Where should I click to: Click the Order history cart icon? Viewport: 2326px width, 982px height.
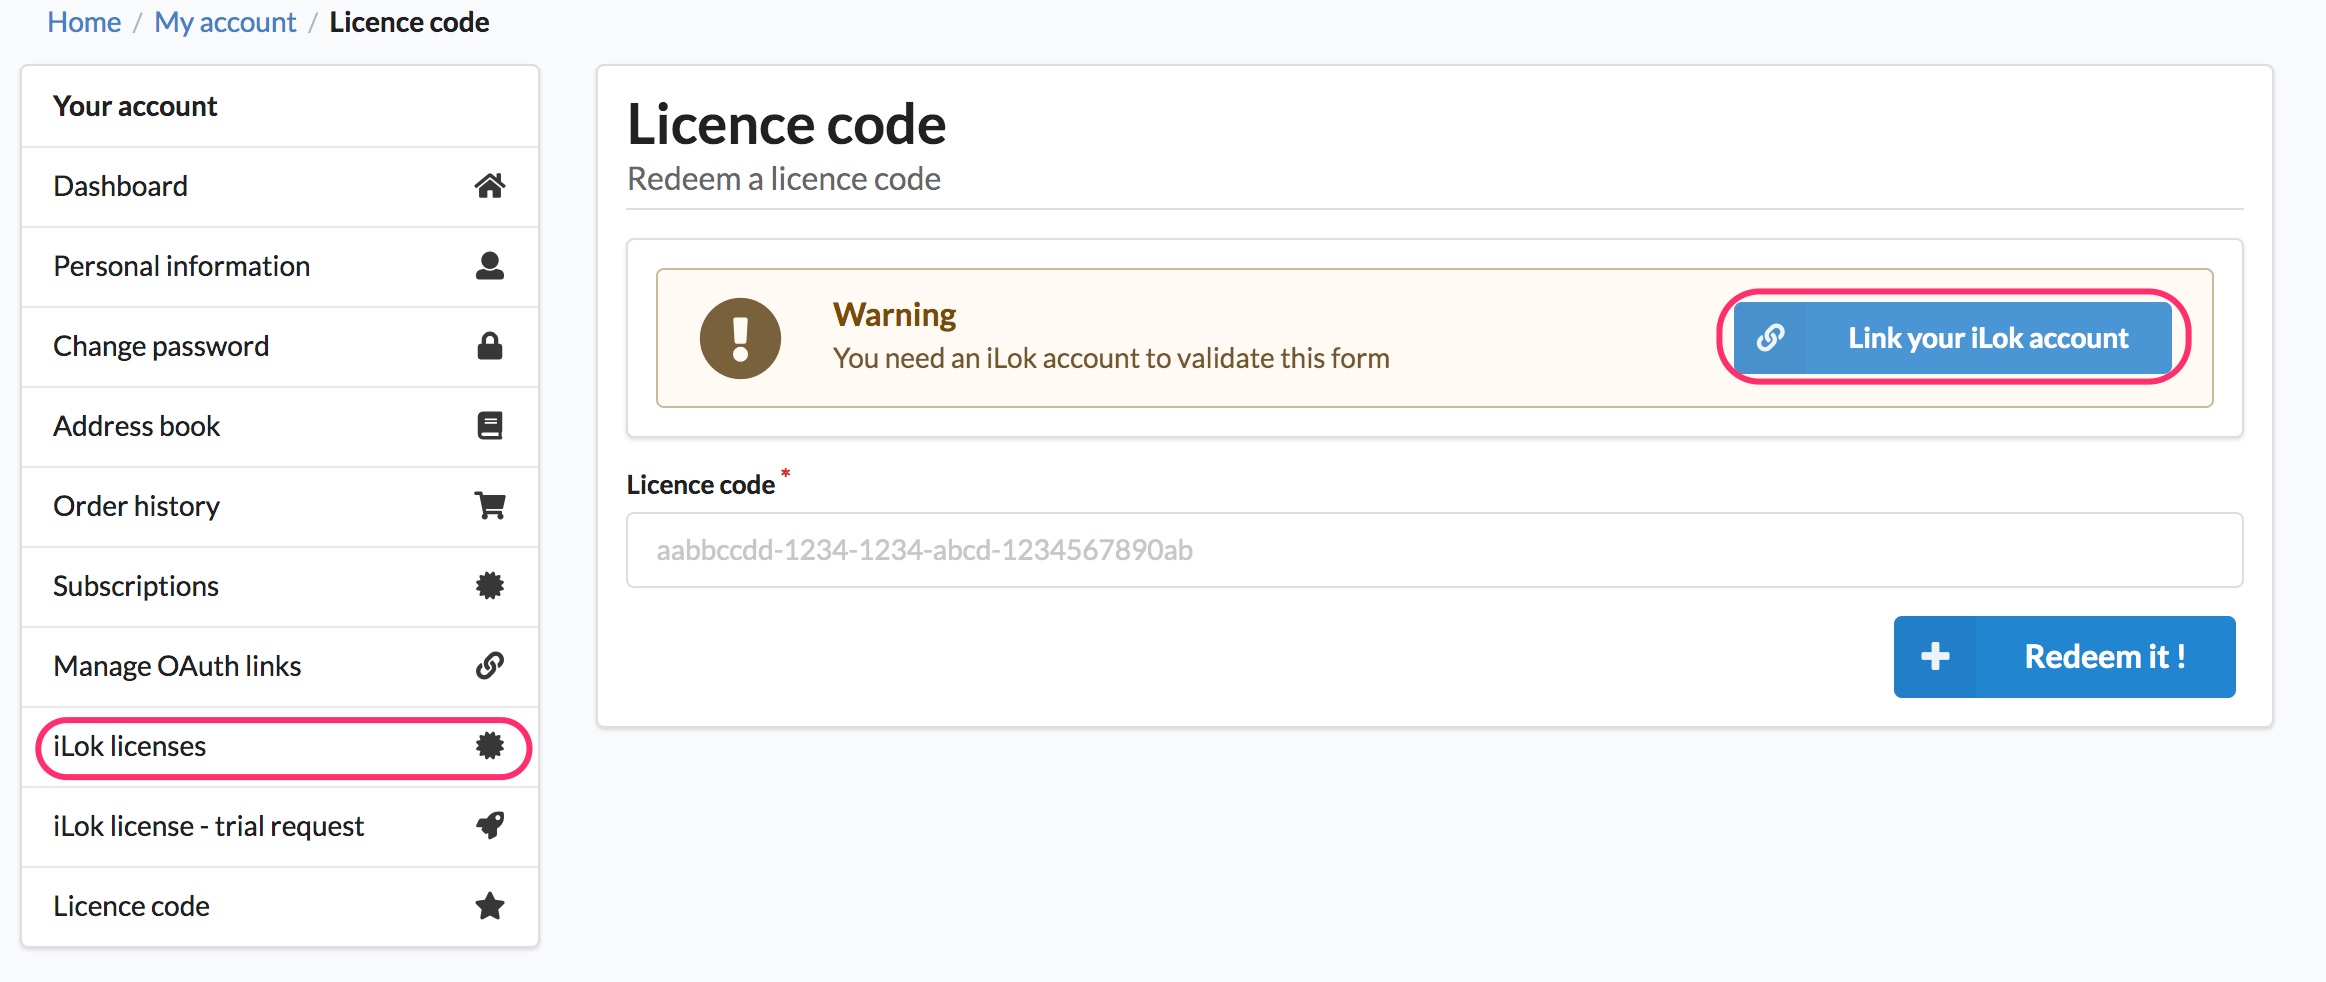(489, 506)
